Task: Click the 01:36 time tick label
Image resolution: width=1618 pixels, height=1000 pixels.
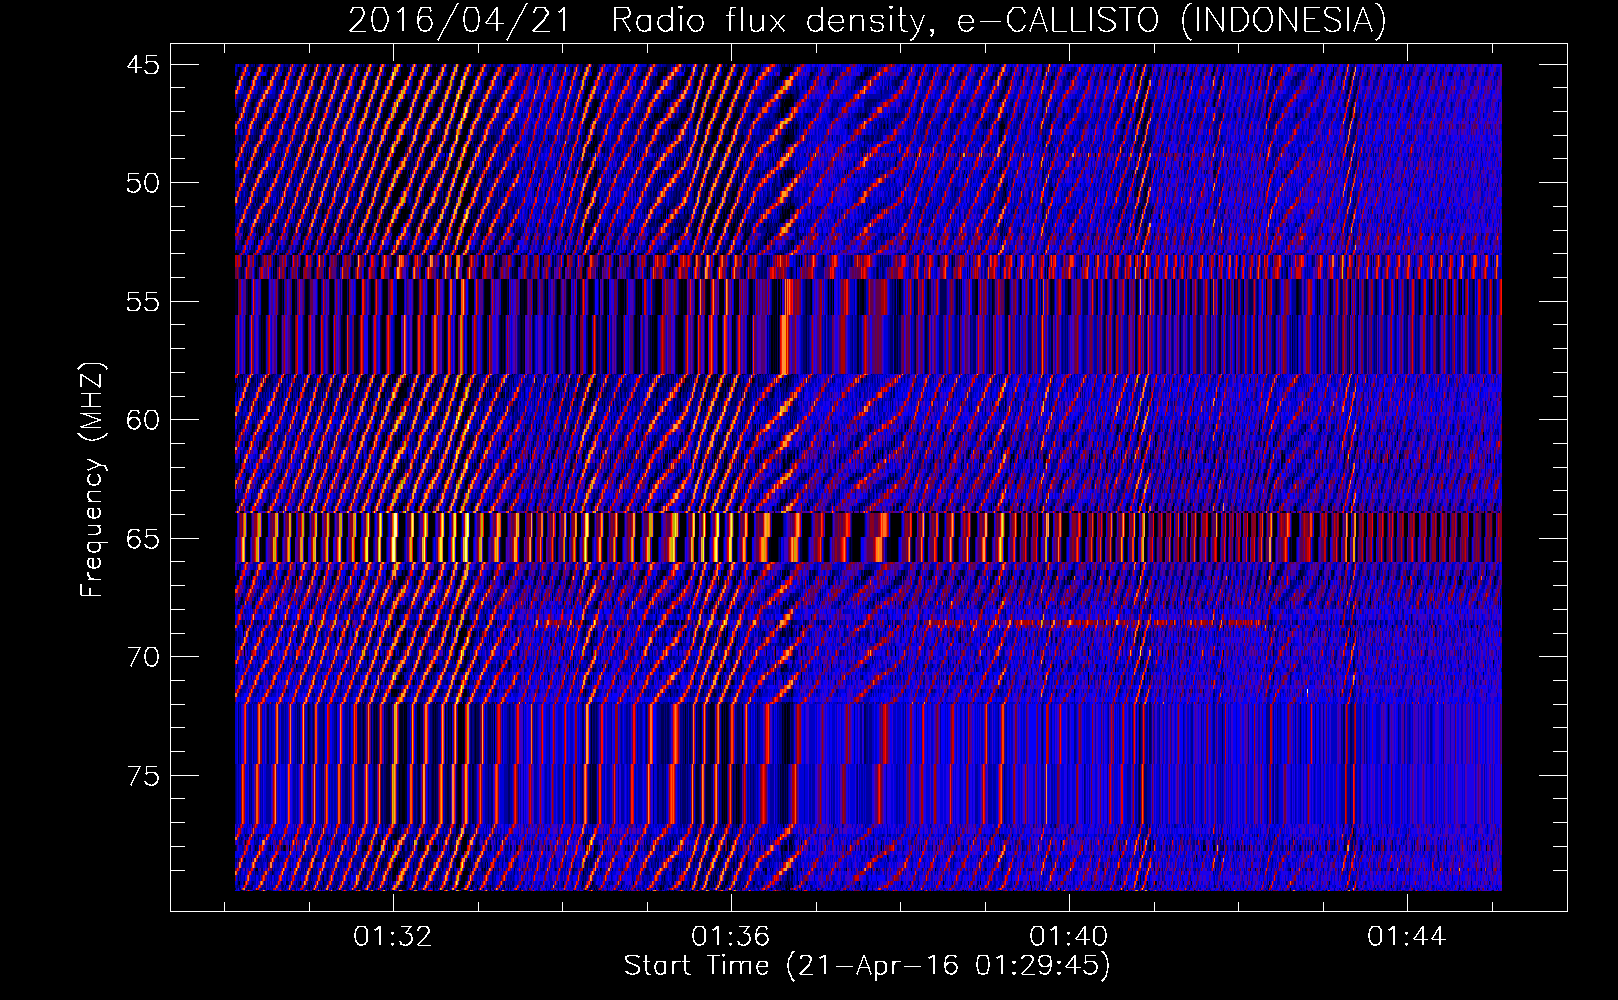Action: pos(731,936)
